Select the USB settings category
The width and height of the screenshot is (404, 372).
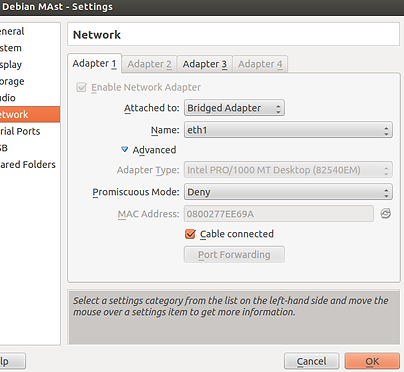tap(30, 148)
